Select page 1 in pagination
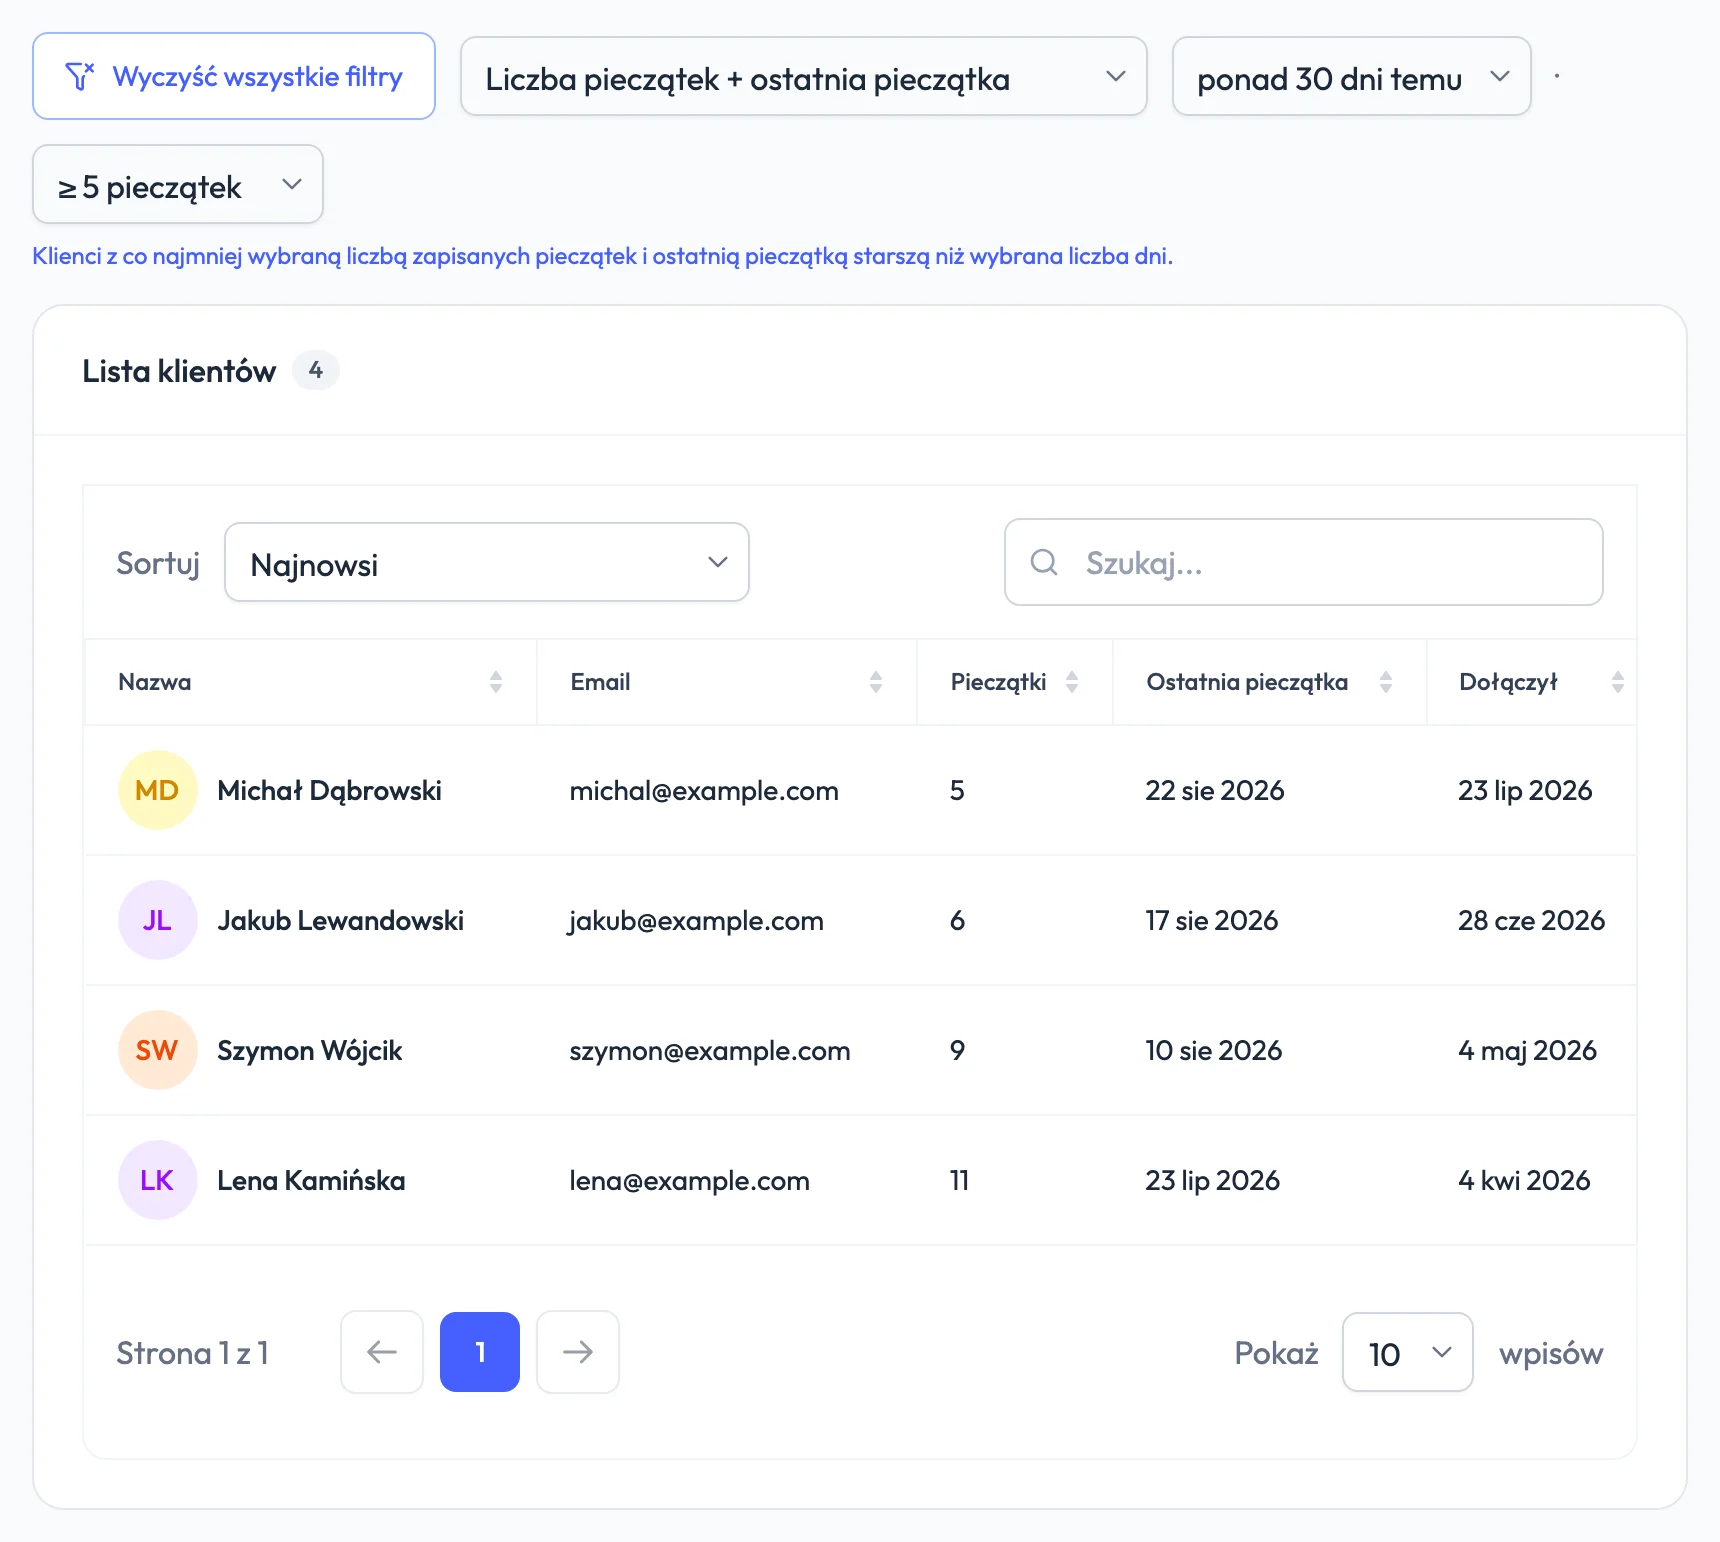This screenshot has height=1542, width=1720. (480, 1352)
